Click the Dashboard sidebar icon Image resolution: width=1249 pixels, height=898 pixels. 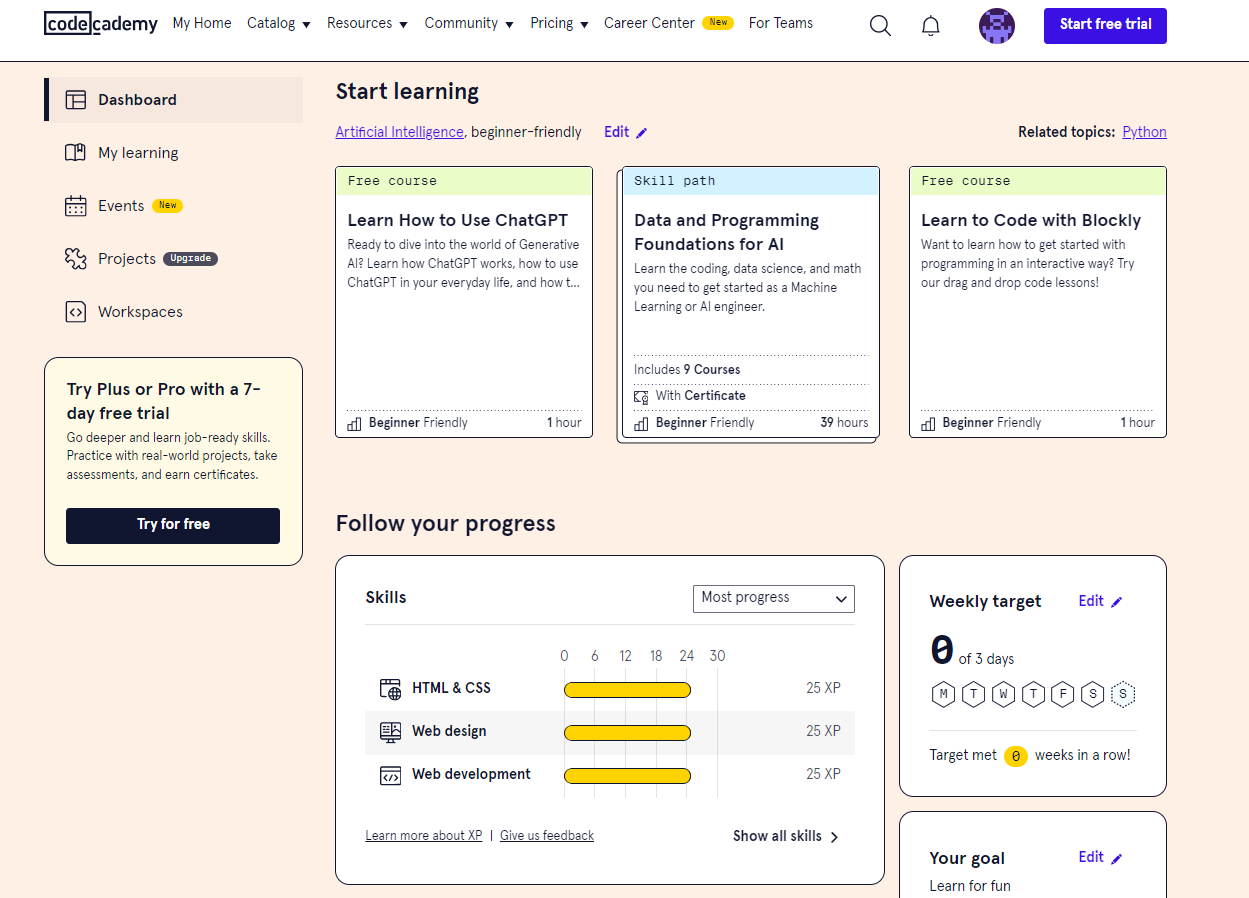coord(76,100)
